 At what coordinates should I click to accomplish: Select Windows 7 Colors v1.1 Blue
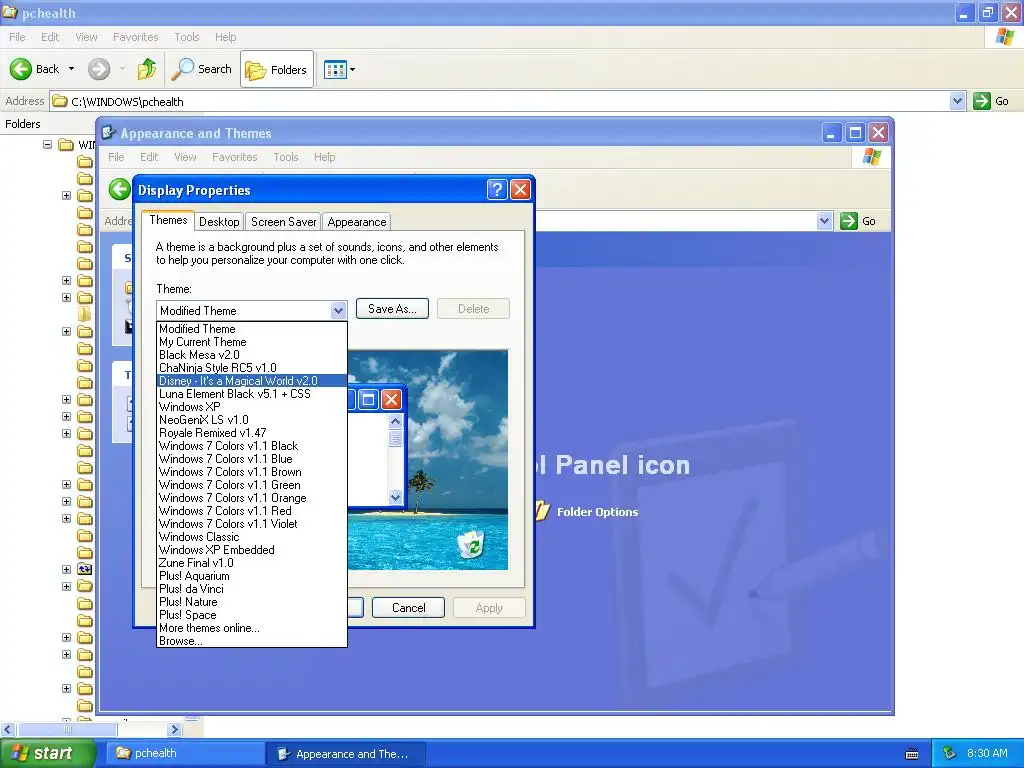coord(251,459)
